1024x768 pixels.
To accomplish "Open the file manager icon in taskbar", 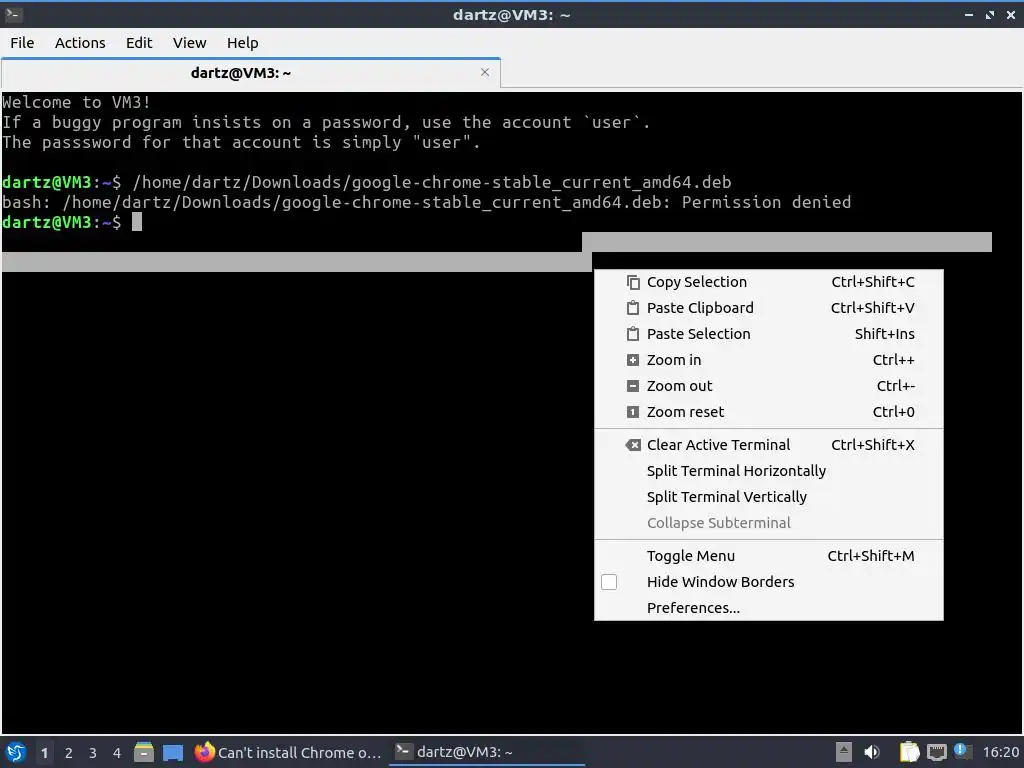I will click(x=144, y=752).
